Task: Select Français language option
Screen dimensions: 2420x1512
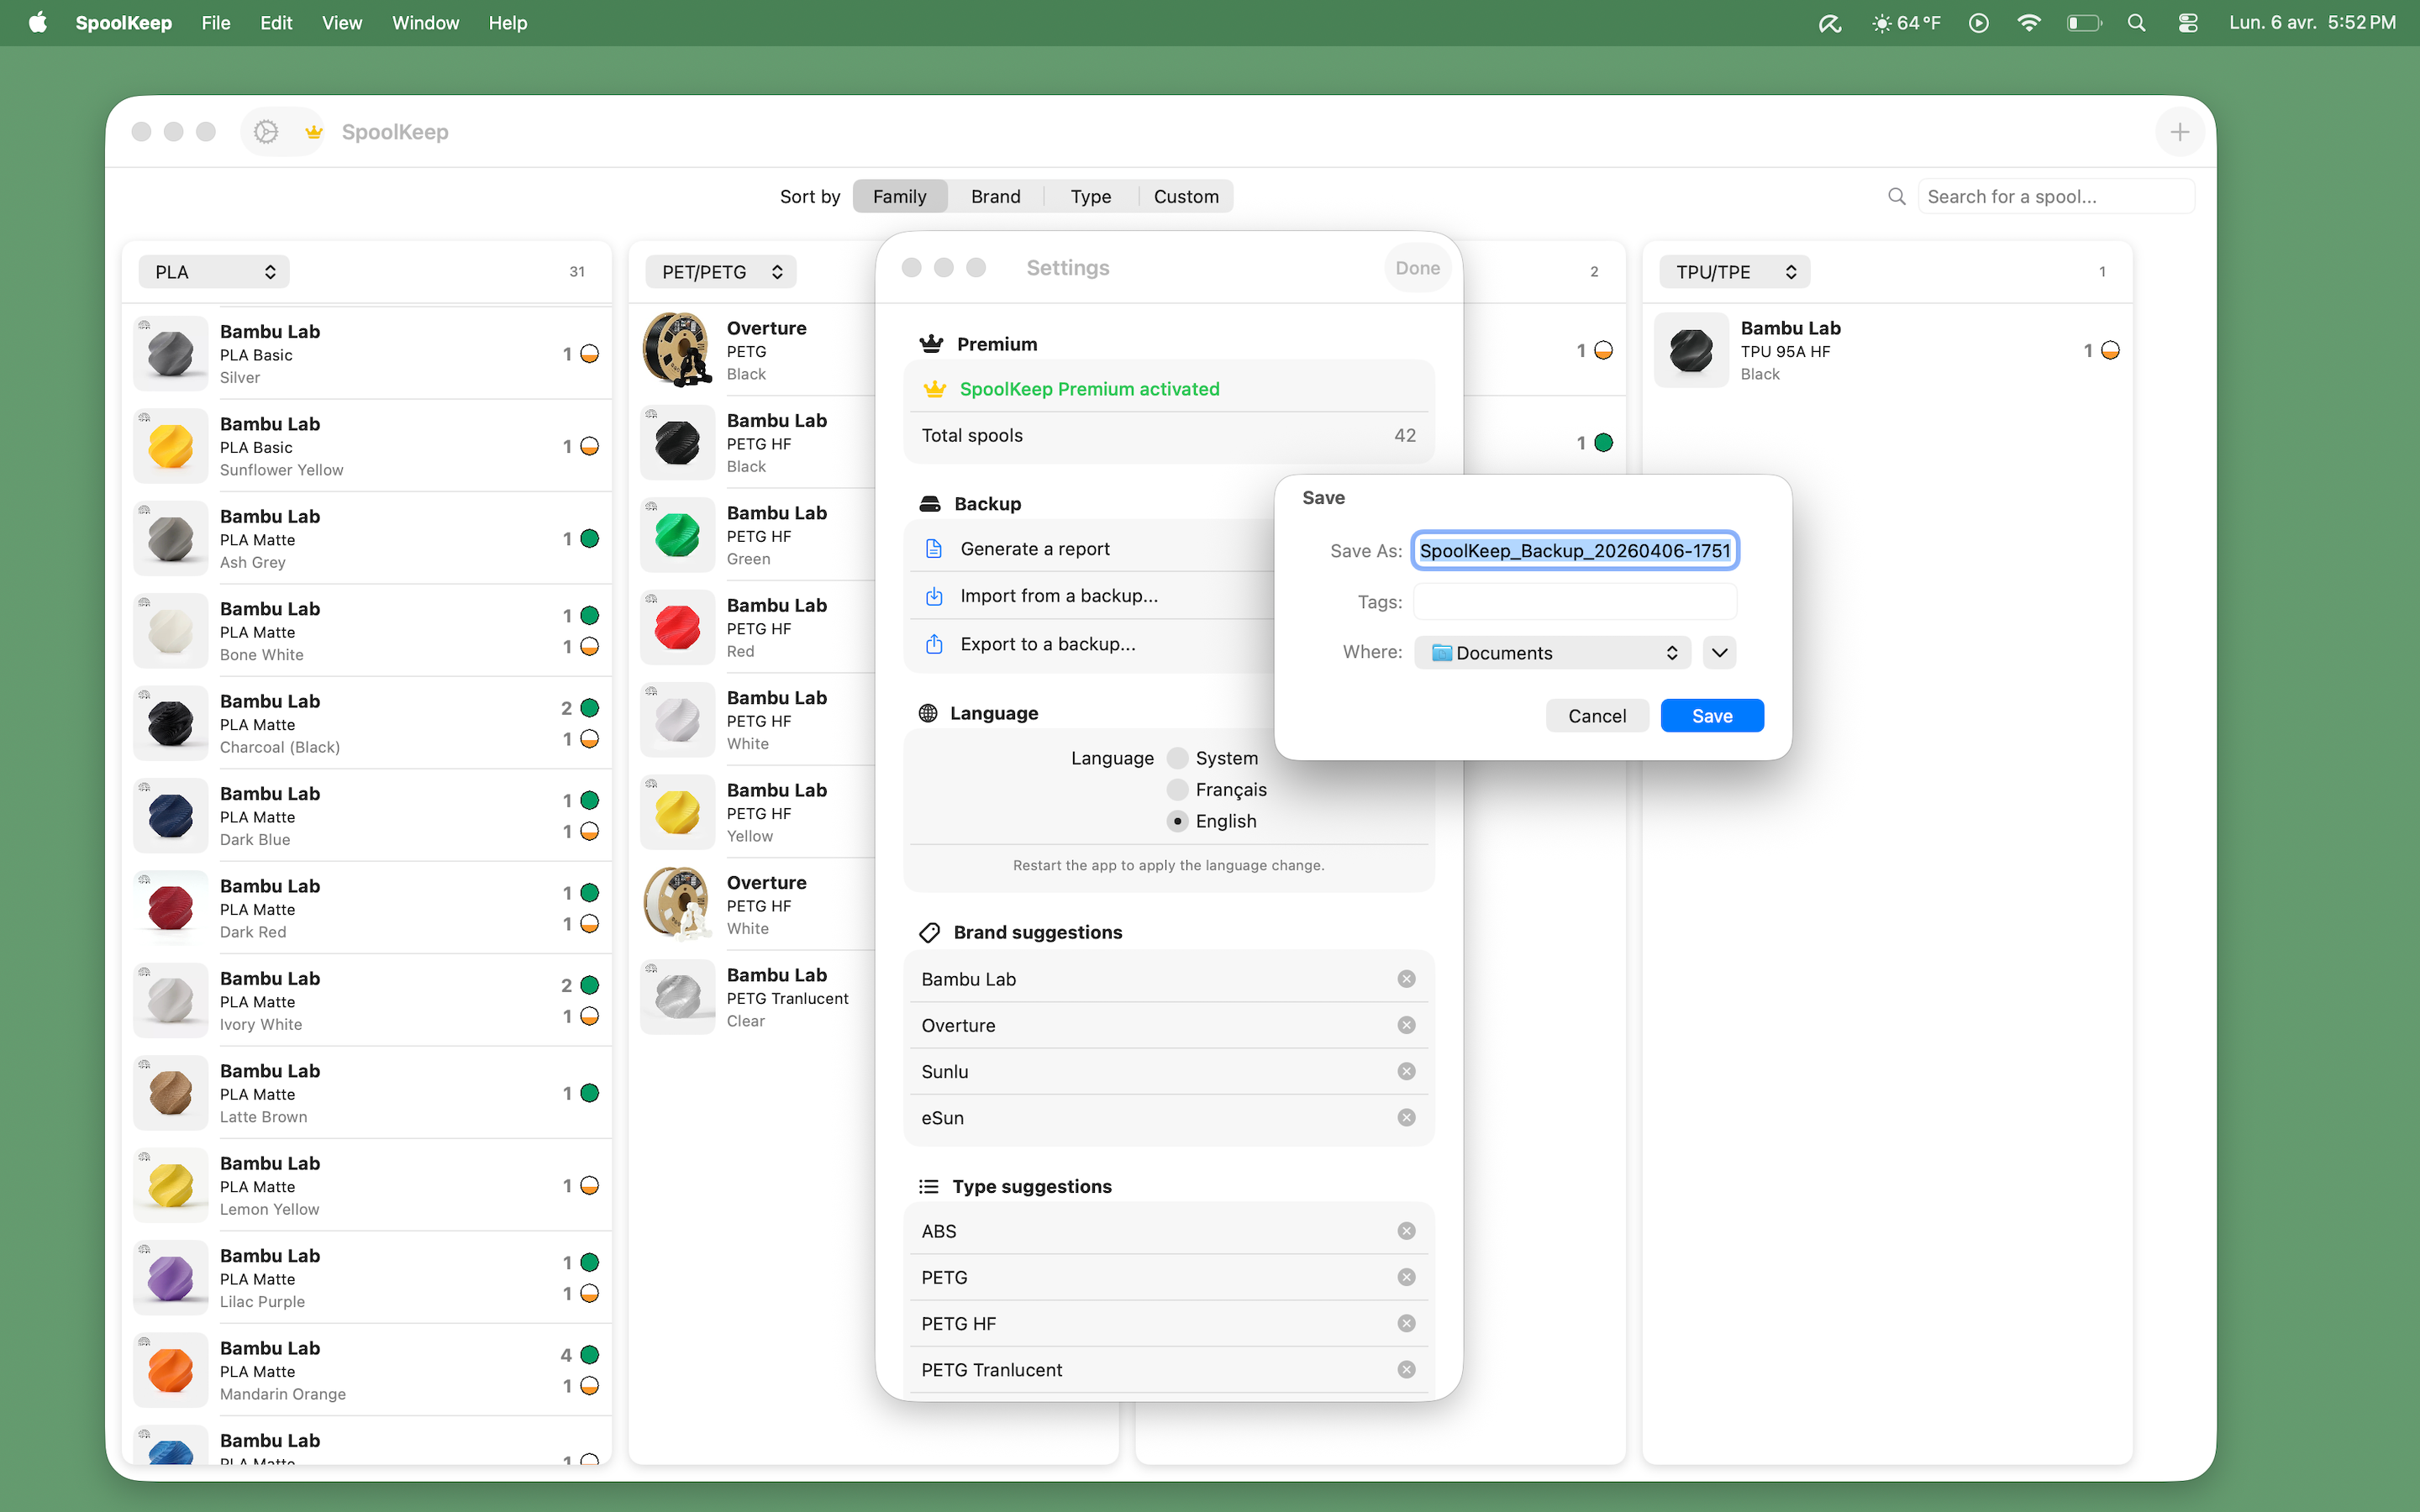Action: click(x=1178, y=789)
